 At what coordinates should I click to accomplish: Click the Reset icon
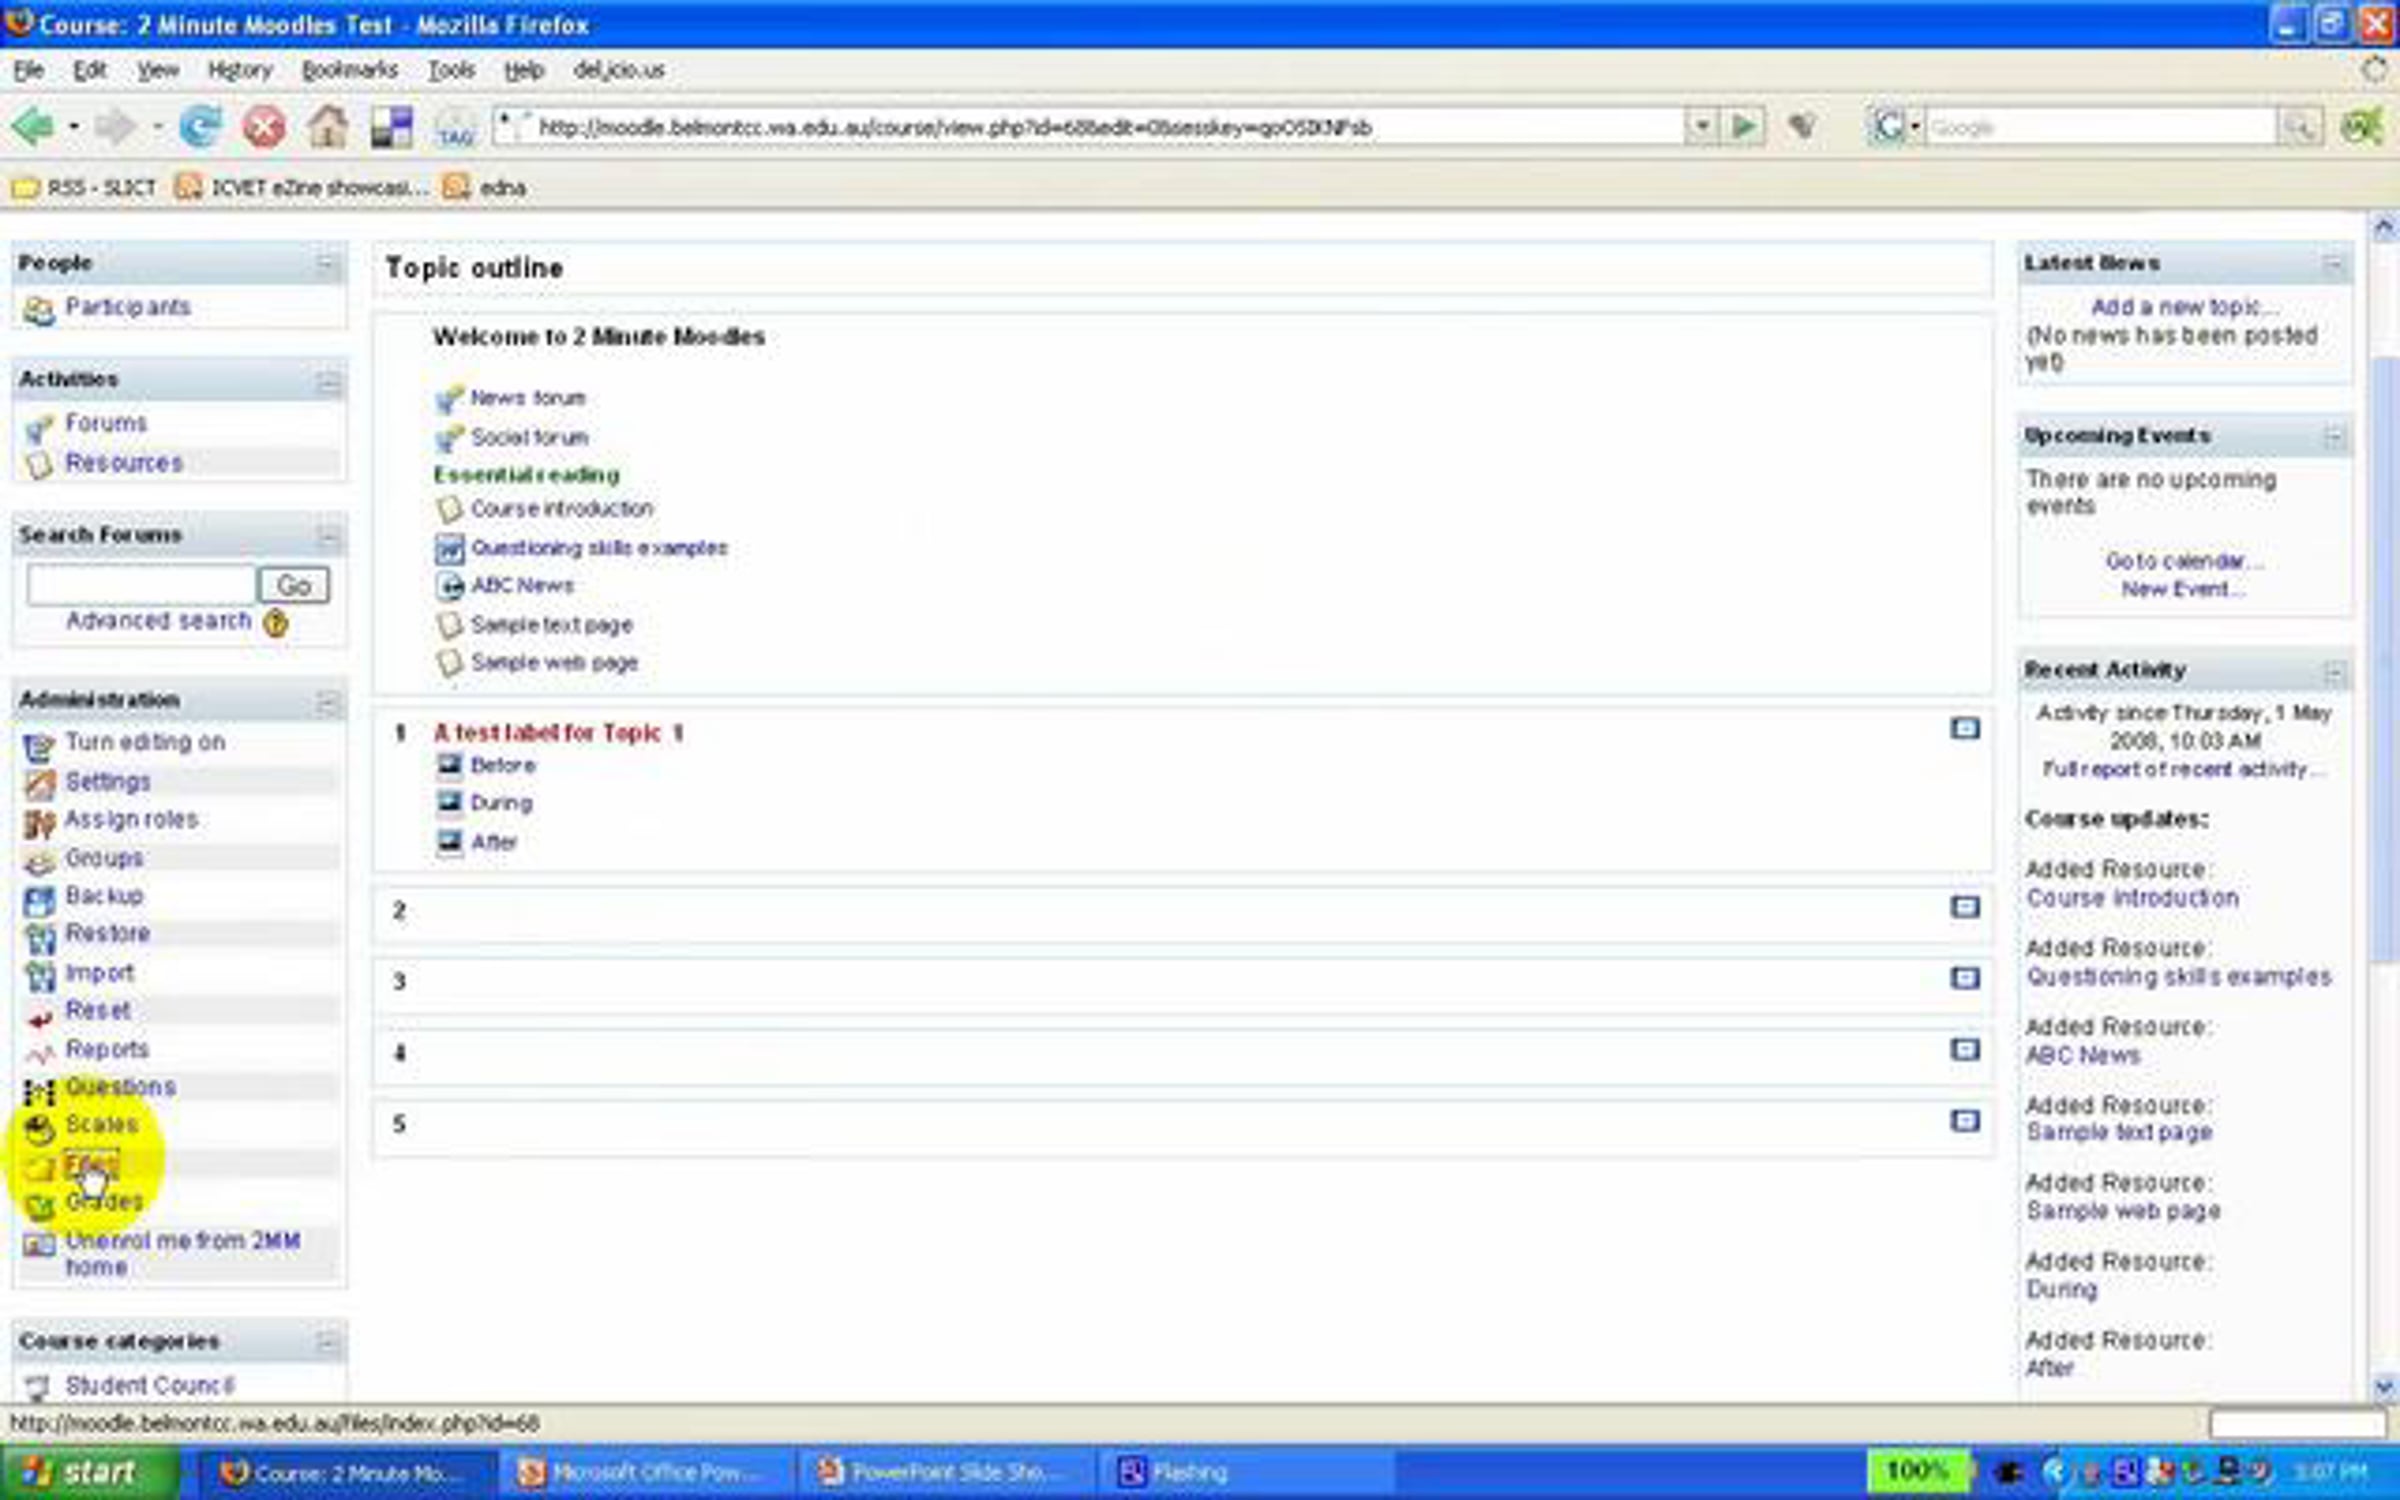pyautogui.click(x=39, y=1018)
